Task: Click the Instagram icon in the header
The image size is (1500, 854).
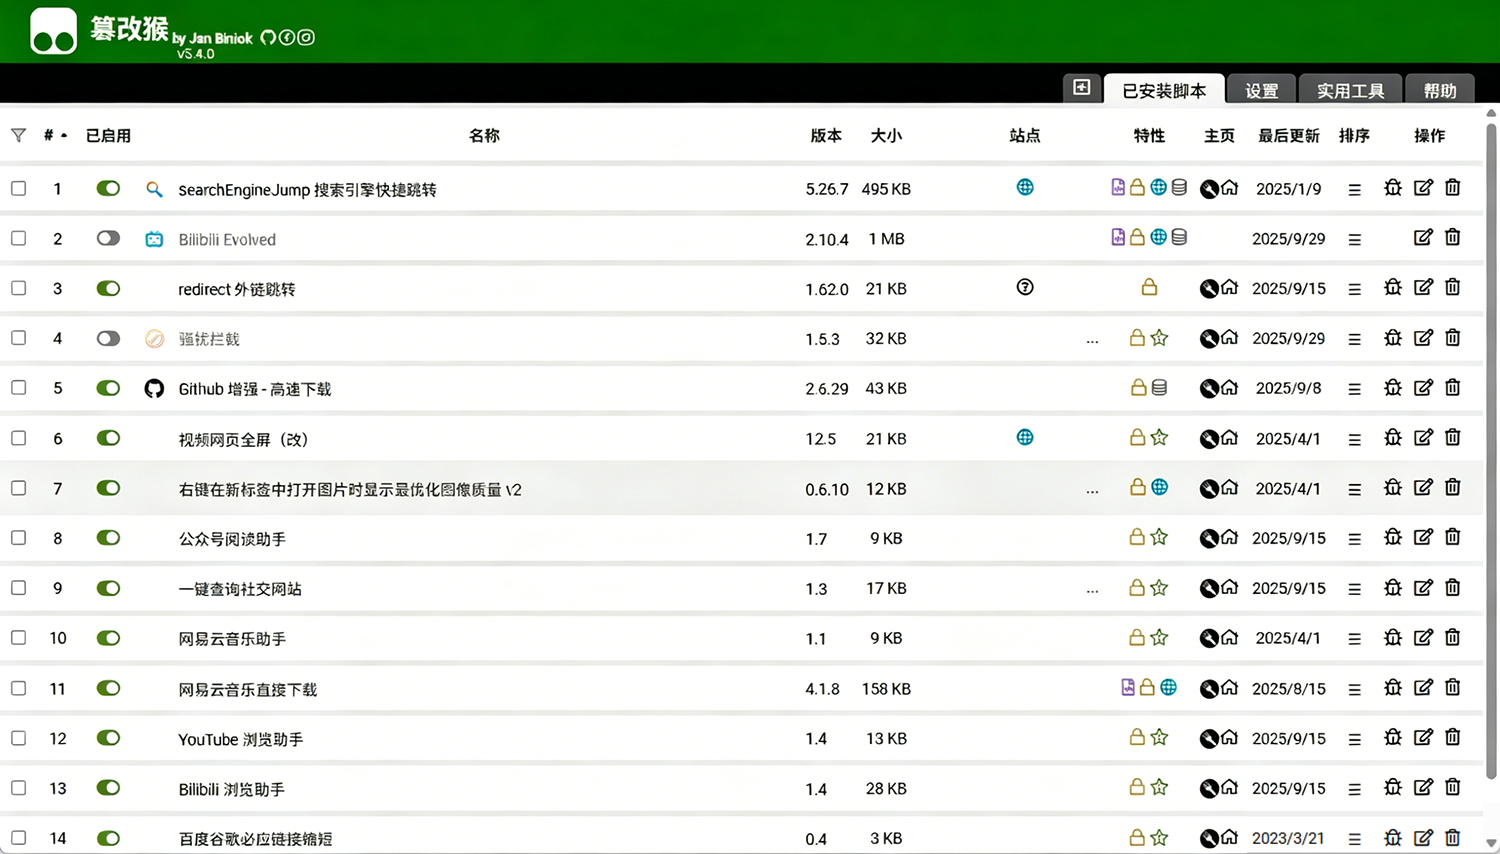Action: (x=306, y=37)
